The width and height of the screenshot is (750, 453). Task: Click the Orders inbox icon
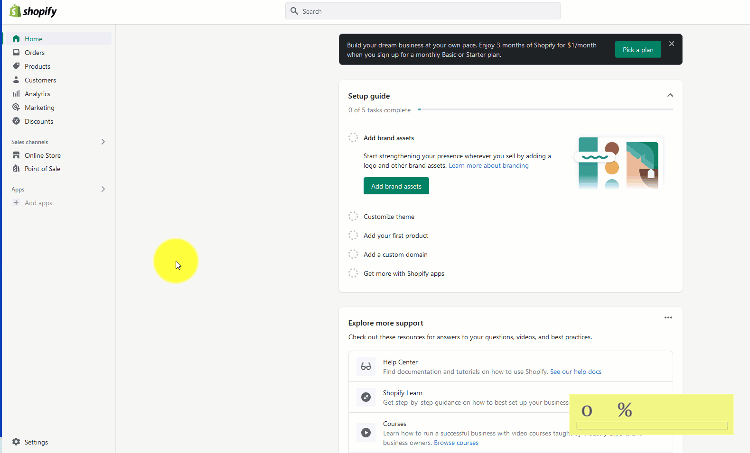16,53
